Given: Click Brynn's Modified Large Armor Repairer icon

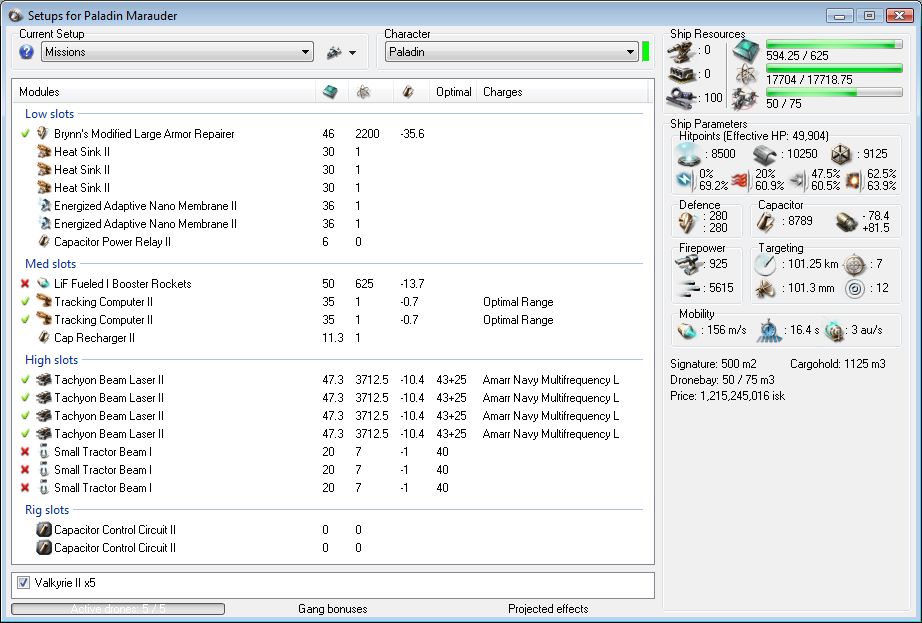Looking at the screenshot, I should 43,134.
